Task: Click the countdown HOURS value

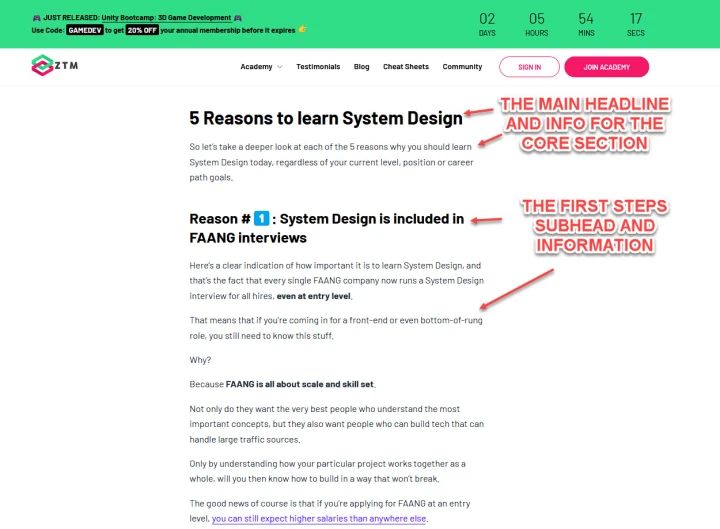Action: [536, 19]
